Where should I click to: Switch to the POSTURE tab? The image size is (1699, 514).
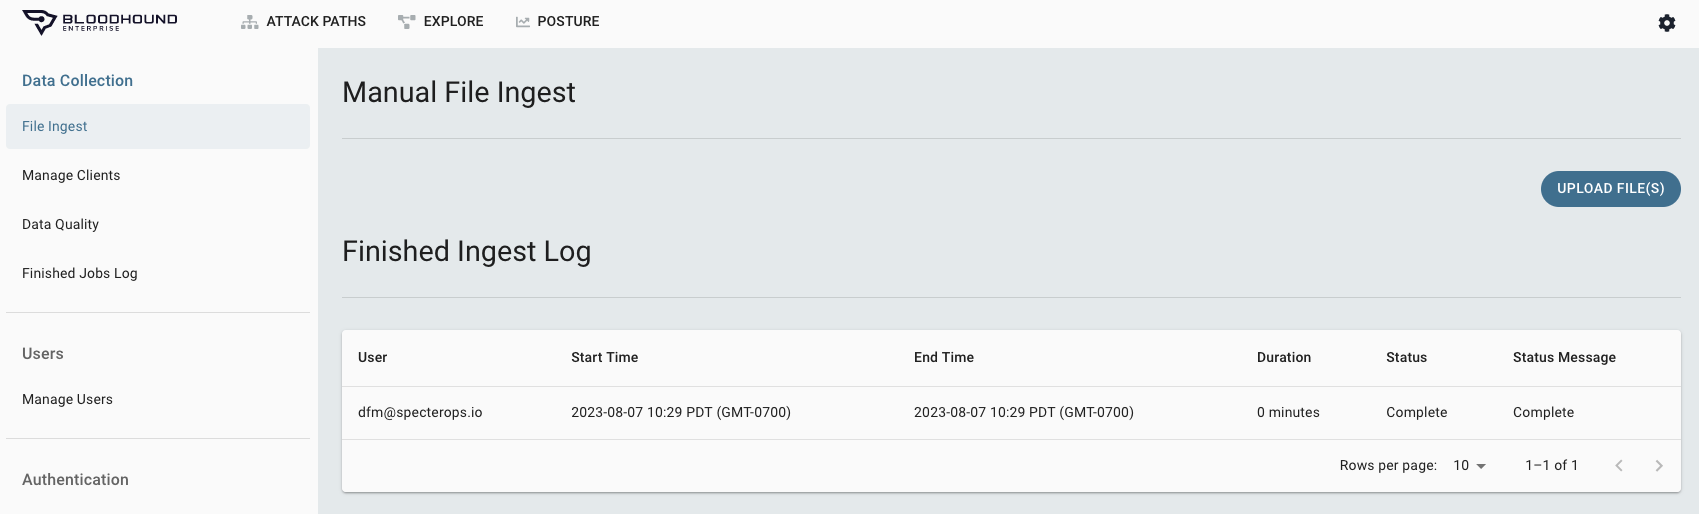[x=558, y=22]
